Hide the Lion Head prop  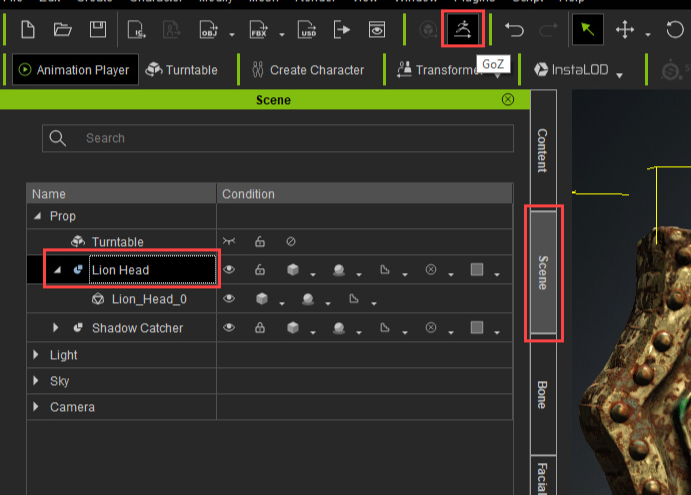point(230,270)
